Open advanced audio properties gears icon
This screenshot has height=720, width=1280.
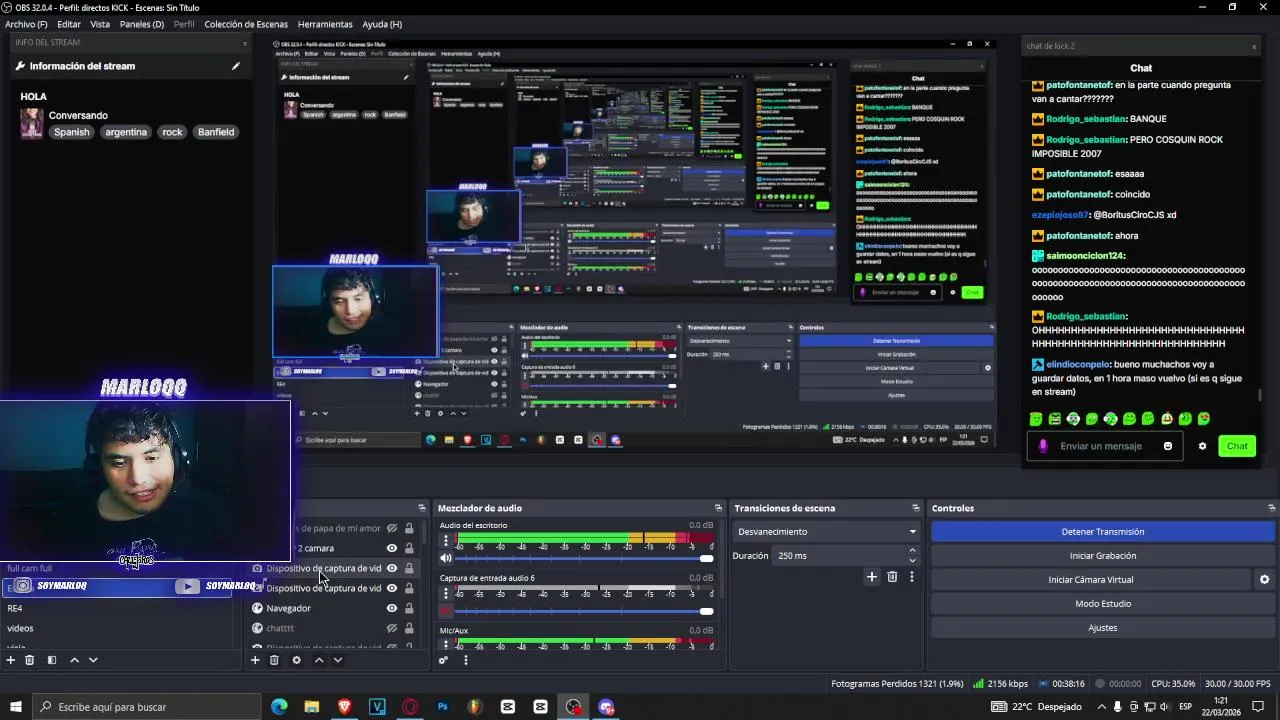[443, 660]
